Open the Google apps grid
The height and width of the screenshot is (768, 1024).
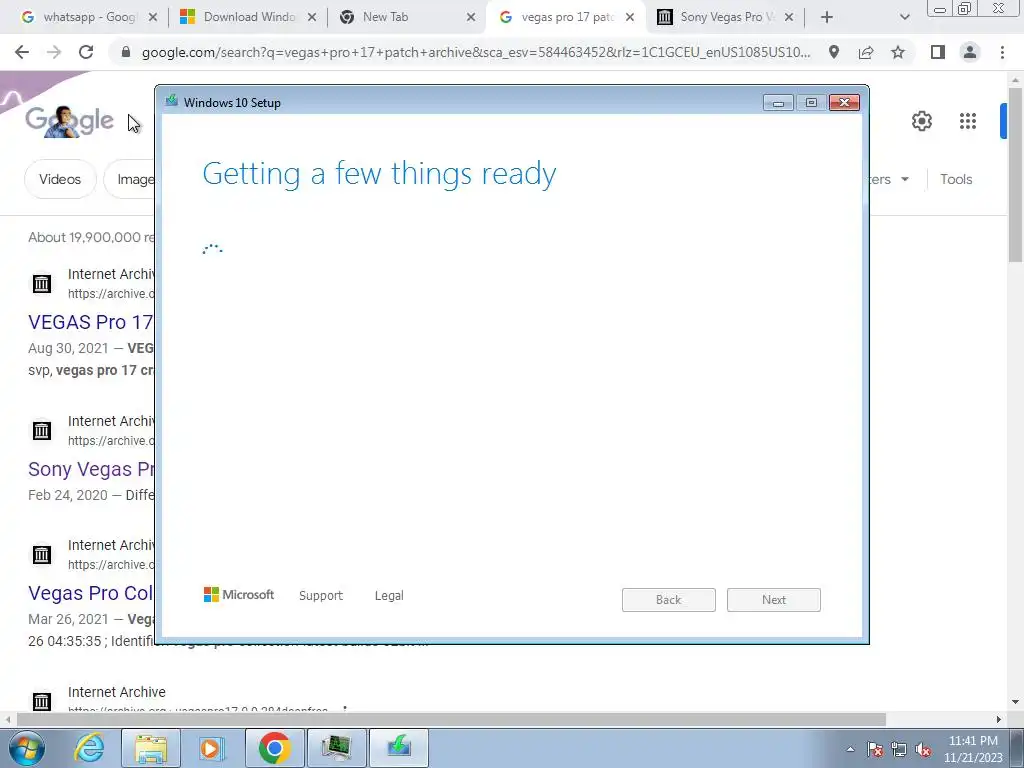(x=968, y=121)
